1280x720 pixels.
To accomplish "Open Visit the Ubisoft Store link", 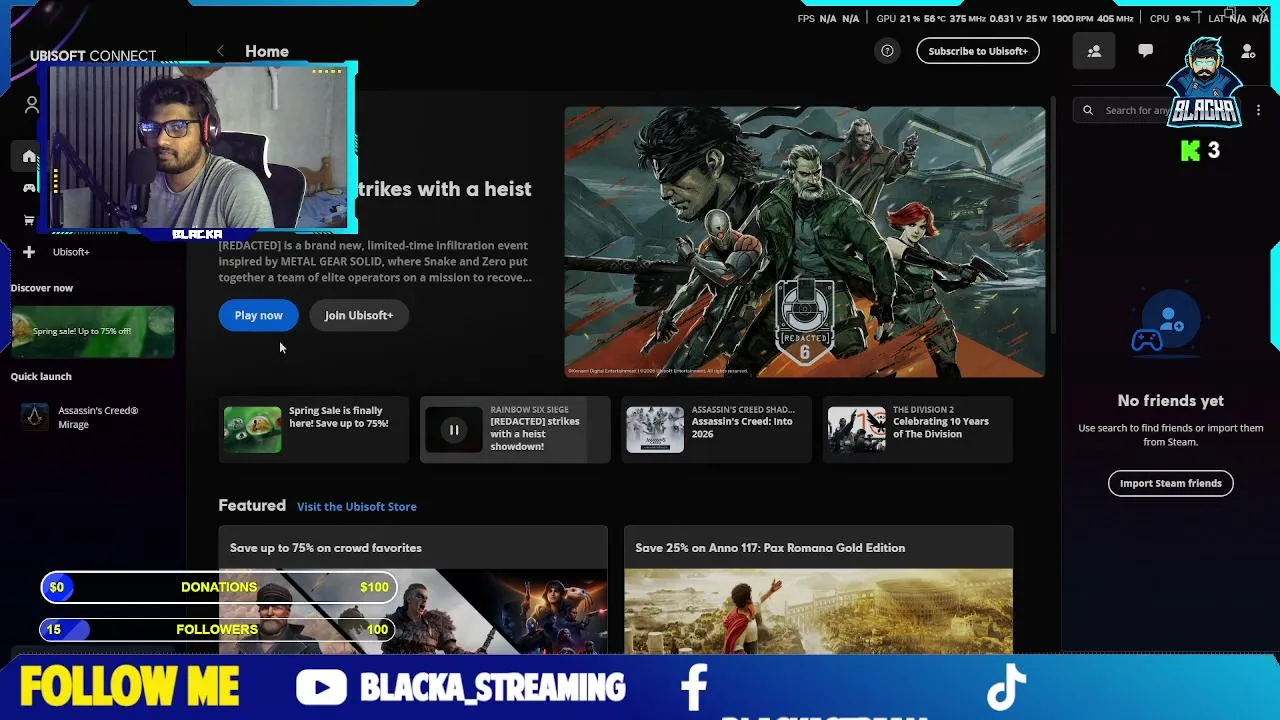I will (357, 507).
